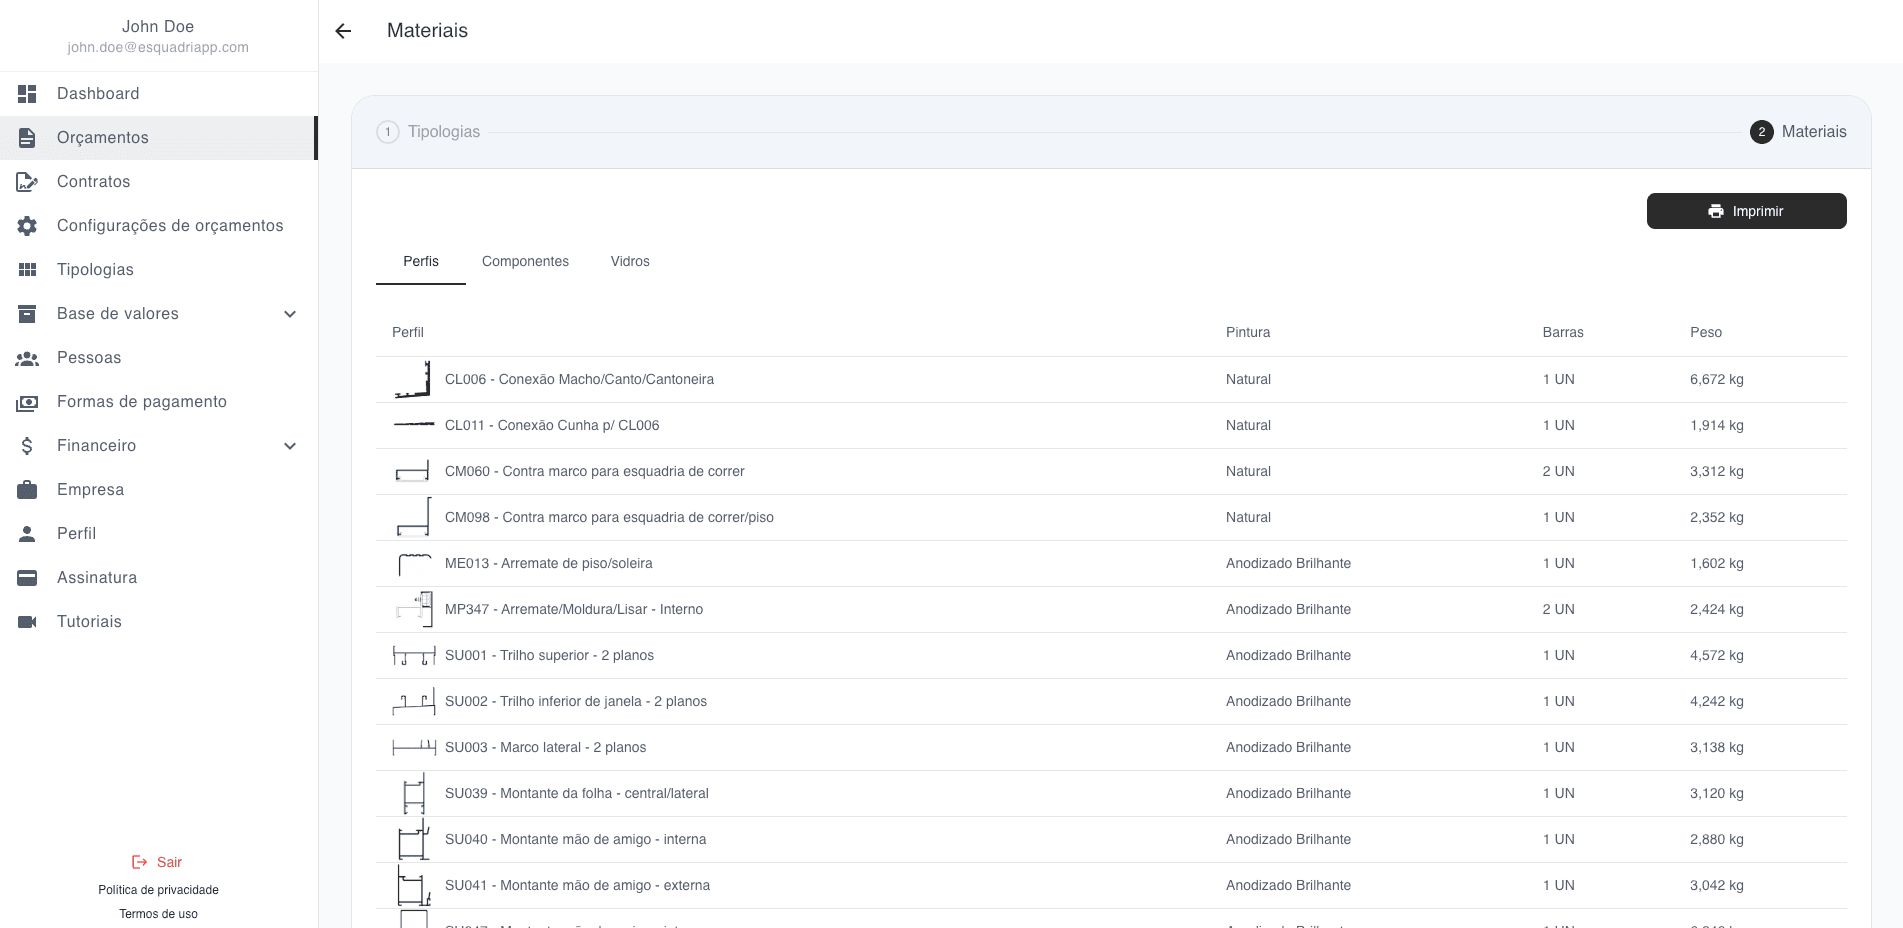
Task: Select the Perfis tab
Action: [421, 261]
